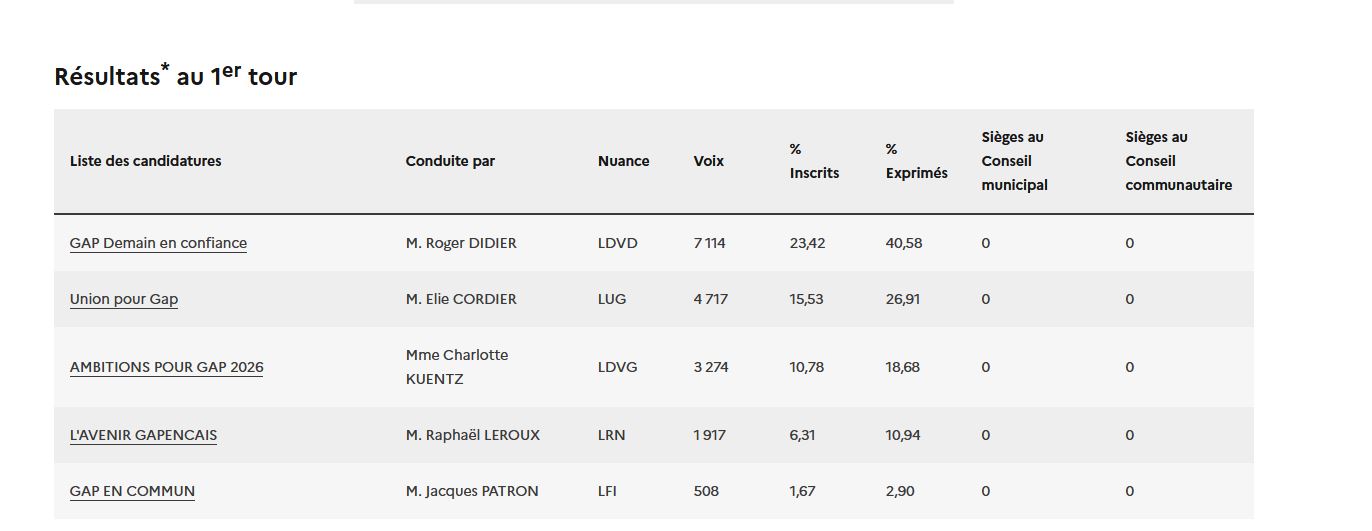This screenshot has height=531, width=1372.
Task: Click the Conduite par column header
Action: (x=450, y=161)
